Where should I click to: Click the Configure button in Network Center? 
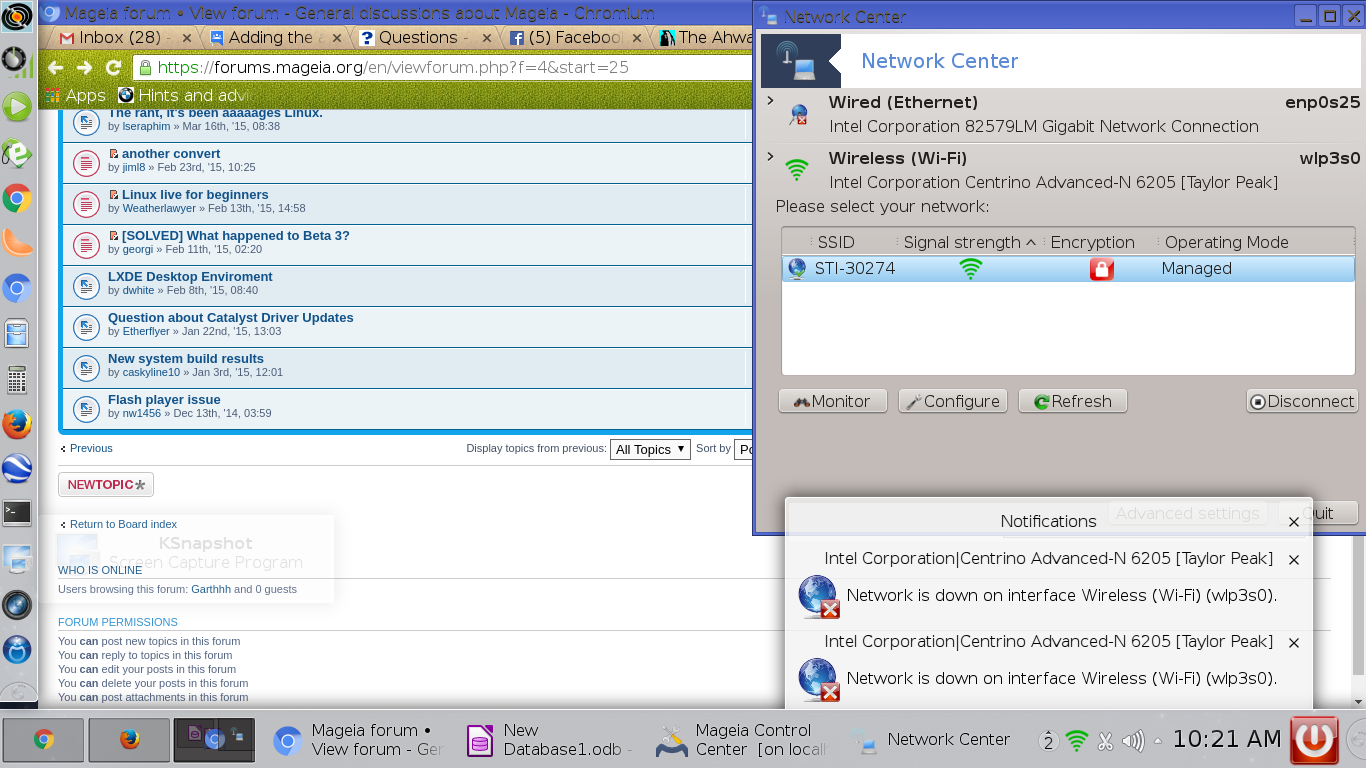point(953,401)
